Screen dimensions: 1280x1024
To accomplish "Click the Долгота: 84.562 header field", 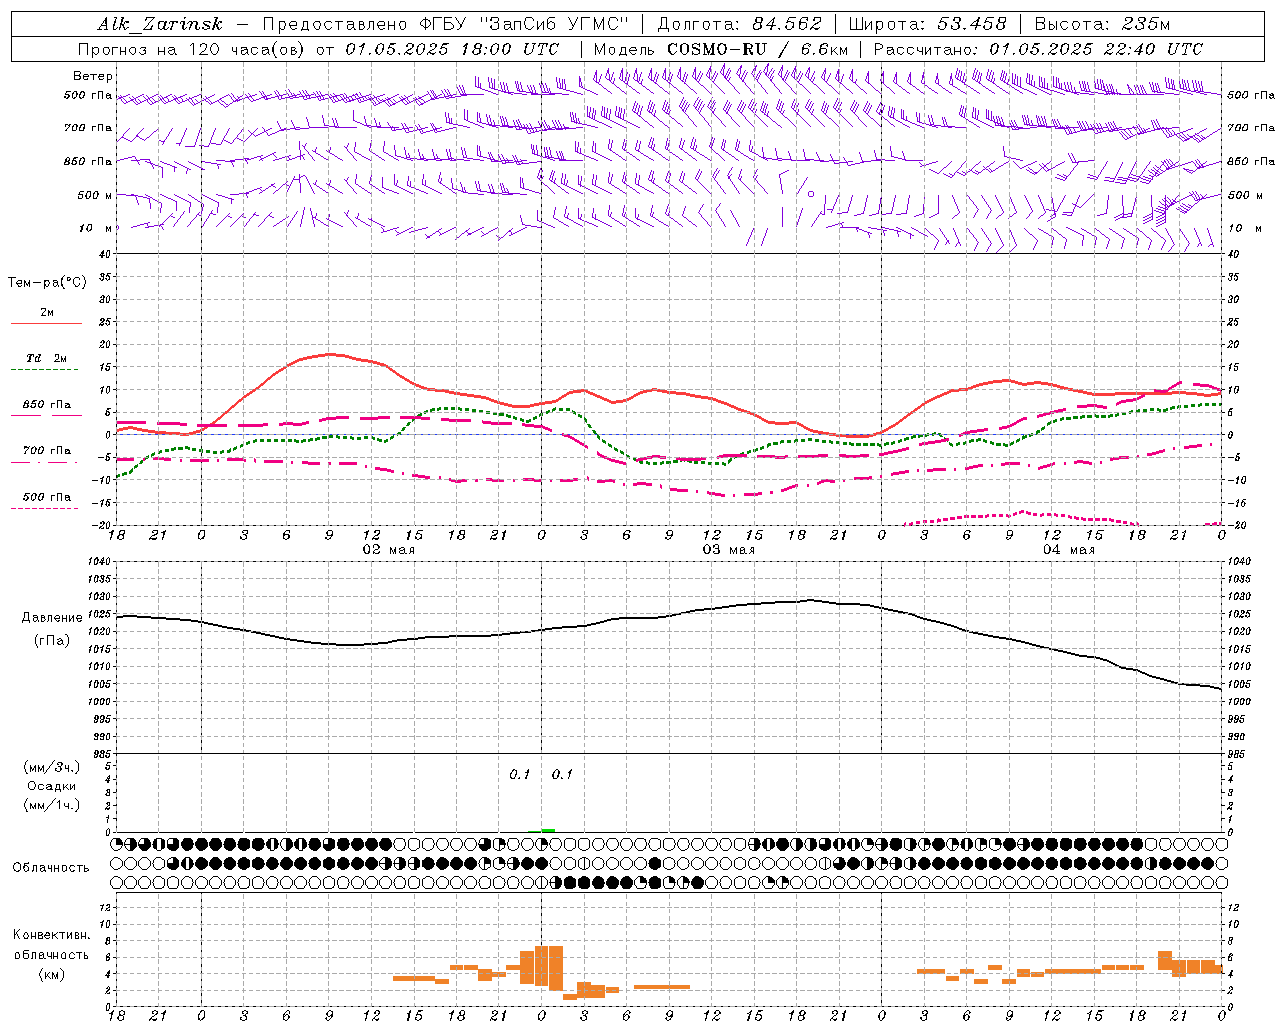I will click(739, 24).
